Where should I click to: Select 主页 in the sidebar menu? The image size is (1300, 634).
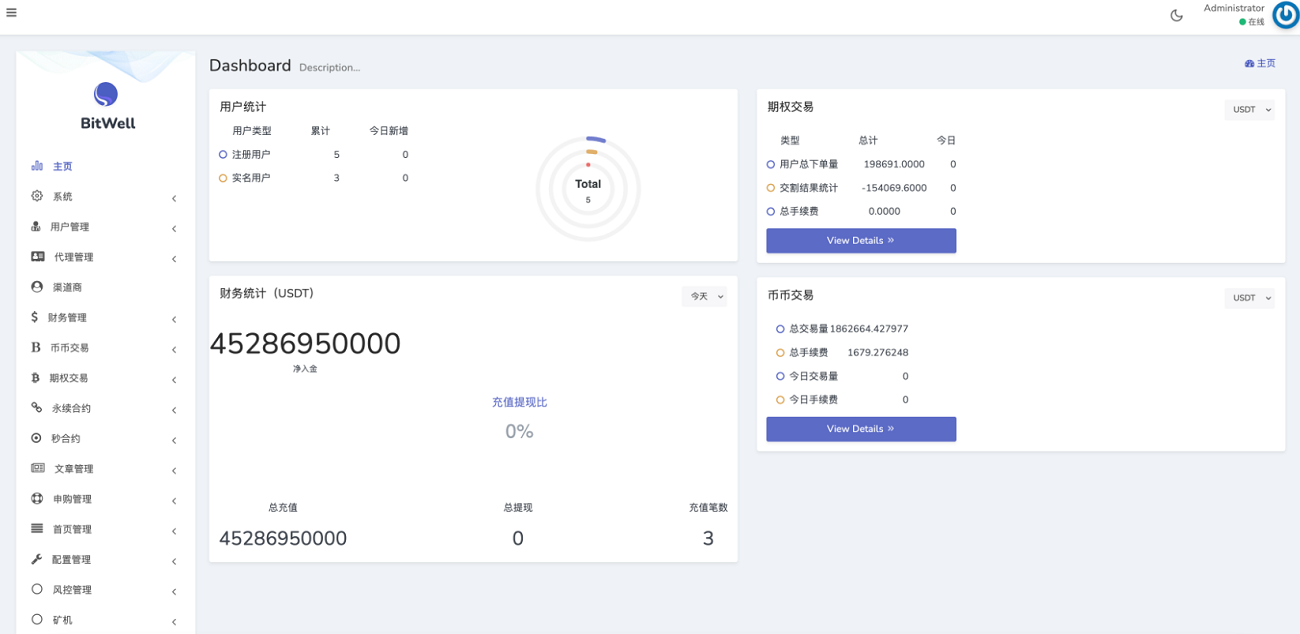(x=62, y=166)
